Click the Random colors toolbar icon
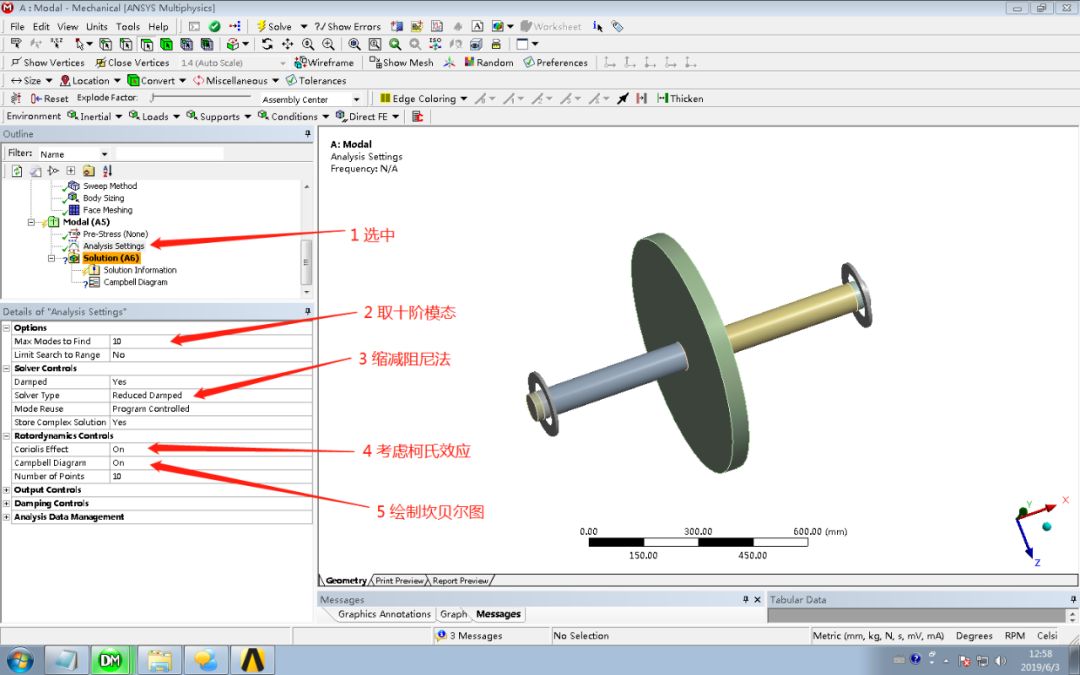Screen dimensions: 1080x675 click(x=470, y=62)
